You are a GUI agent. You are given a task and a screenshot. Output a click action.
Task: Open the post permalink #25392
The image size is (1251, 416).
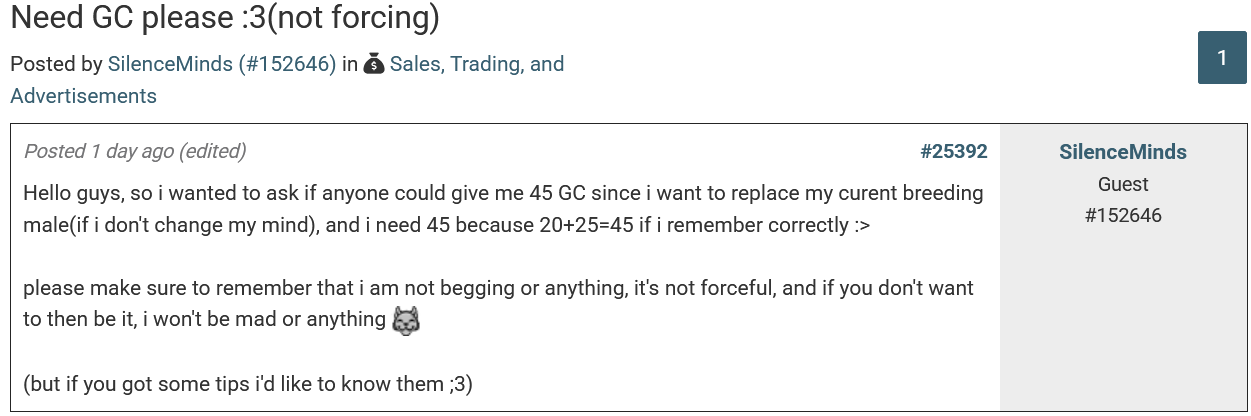tap(953, 151)
